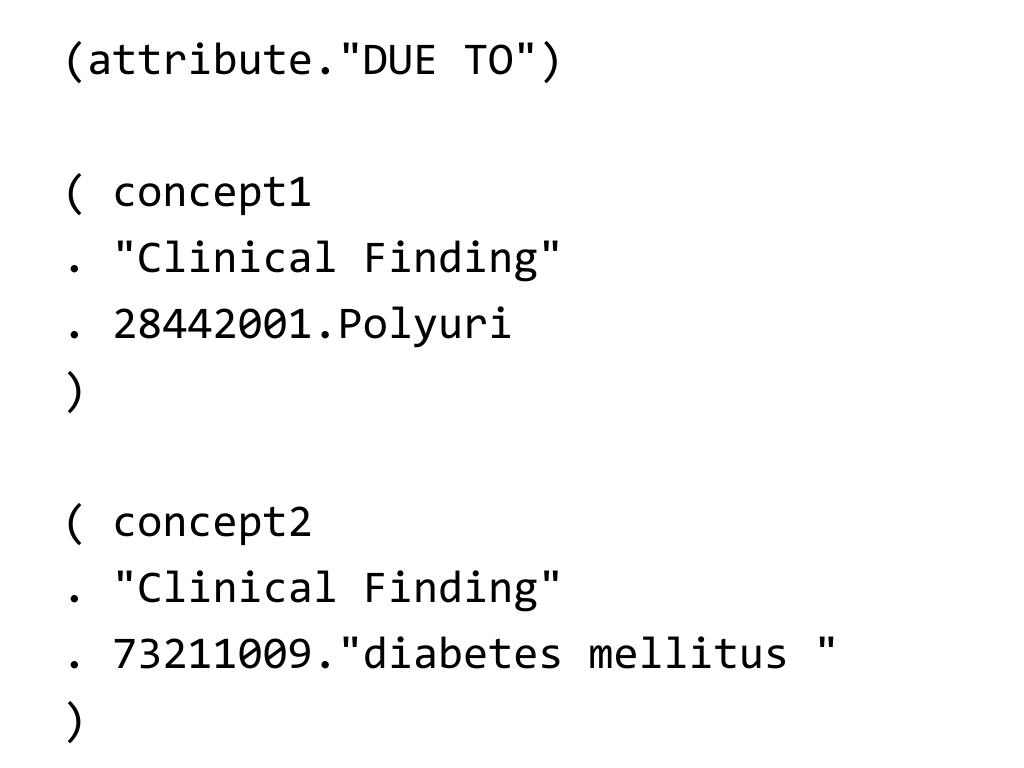
Task: Click the "DUE TO" quoted string
Action: (439, 59)
